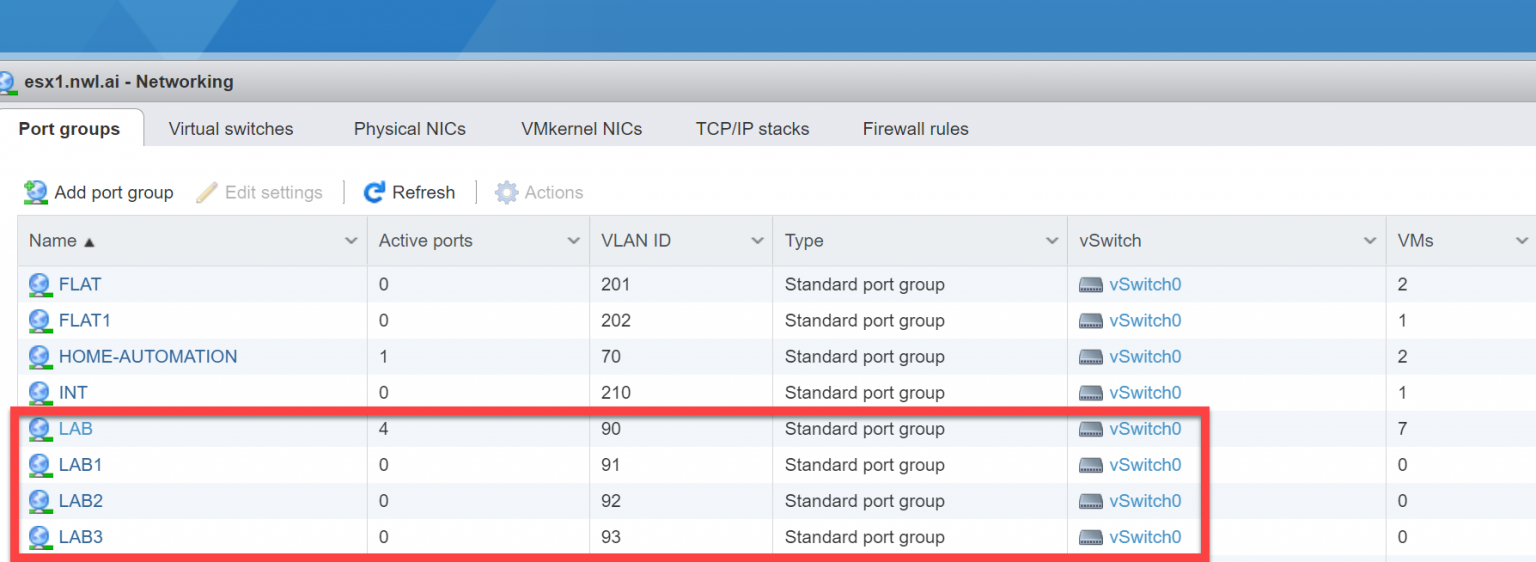The width and height of the screenshot is (1536, 562).
Task: Open vSwitch0 link in the LAB3 row
Action: pyautogui.click(x=1145, y=537)
